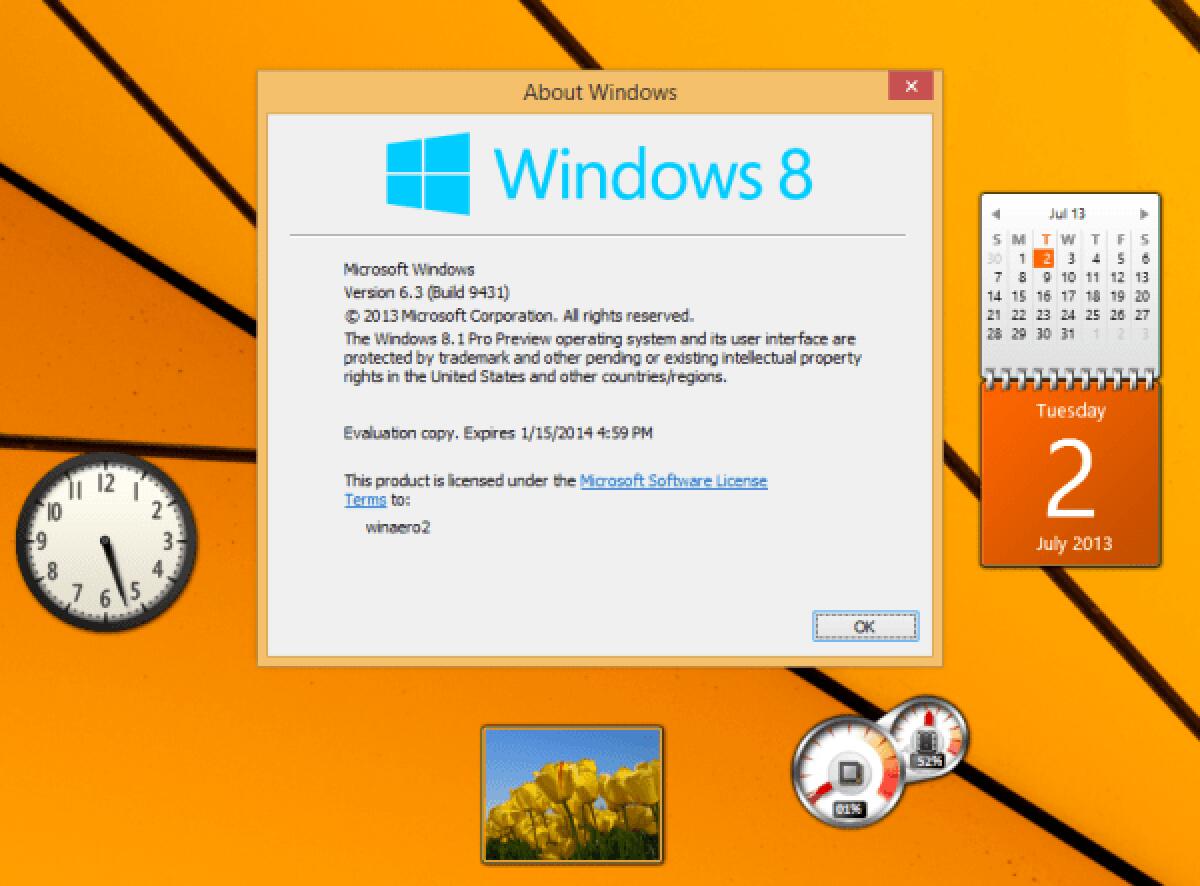Viewport: 1200px width, 886px height.
Task: Click the Windows 8 flag logo
Action: [428, 172]
